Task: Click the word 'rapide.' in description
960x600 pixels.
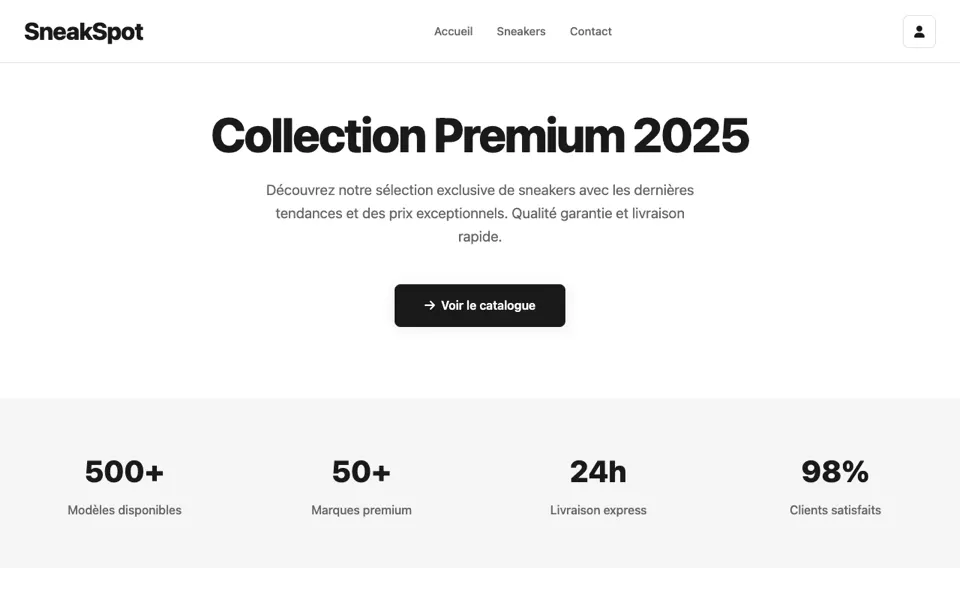Action: coord(480,236)
